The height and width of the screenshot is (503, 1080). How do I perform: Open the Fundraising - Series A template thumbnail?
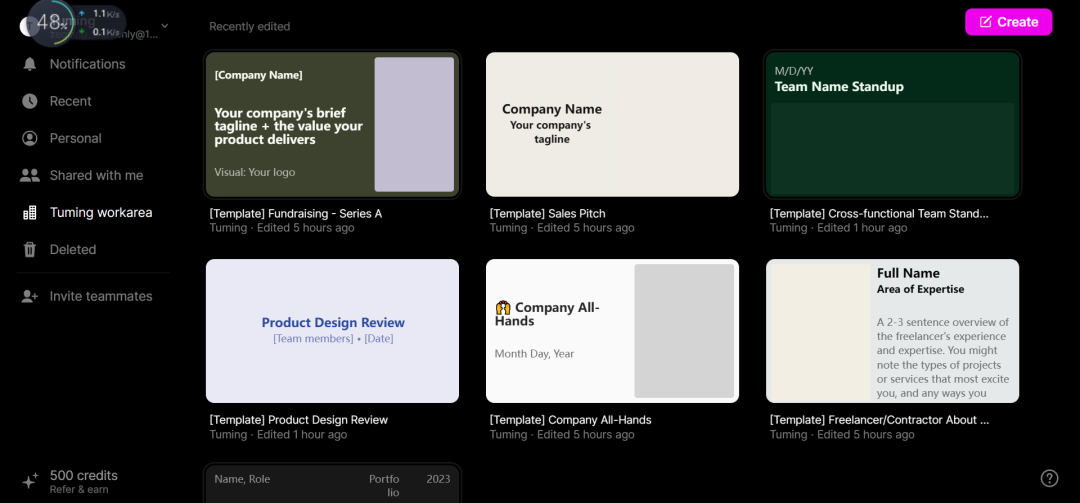pos(332,124)
